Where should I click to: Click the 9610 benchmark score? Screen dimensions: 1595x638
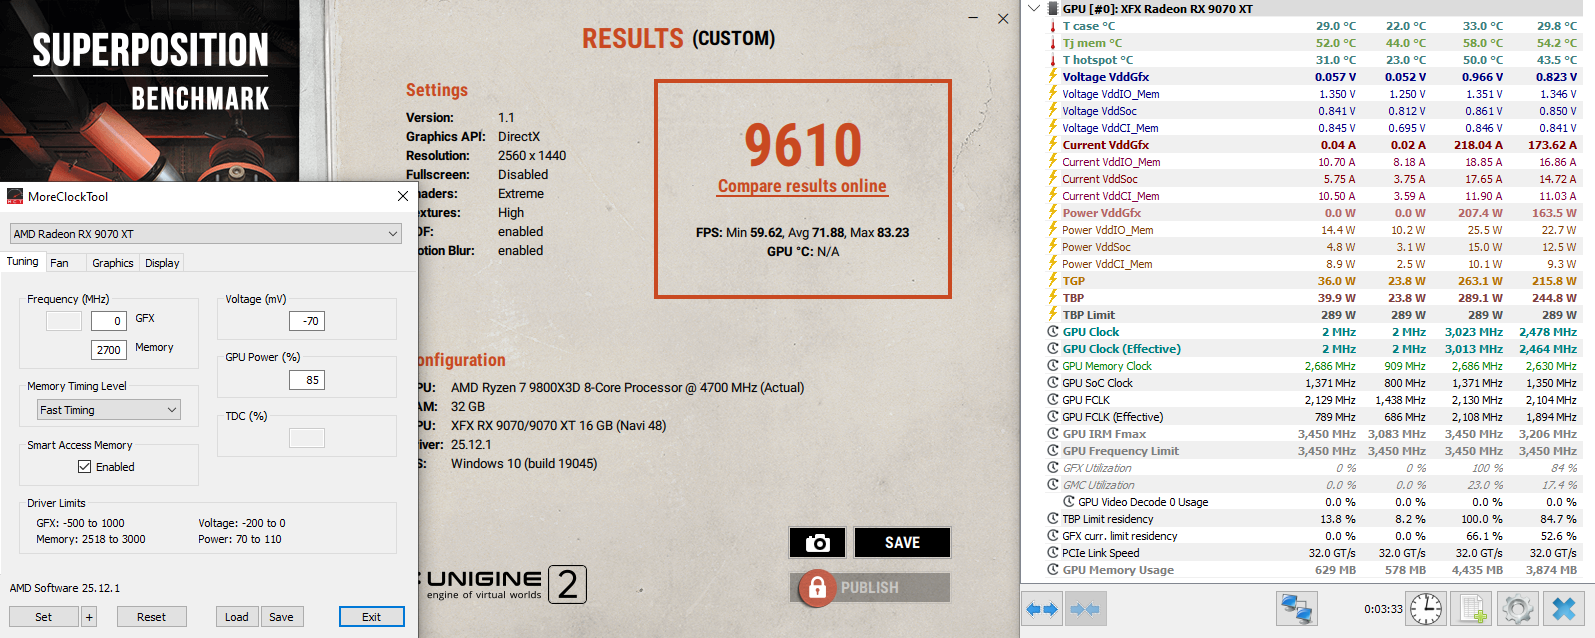tap(803, 145)
